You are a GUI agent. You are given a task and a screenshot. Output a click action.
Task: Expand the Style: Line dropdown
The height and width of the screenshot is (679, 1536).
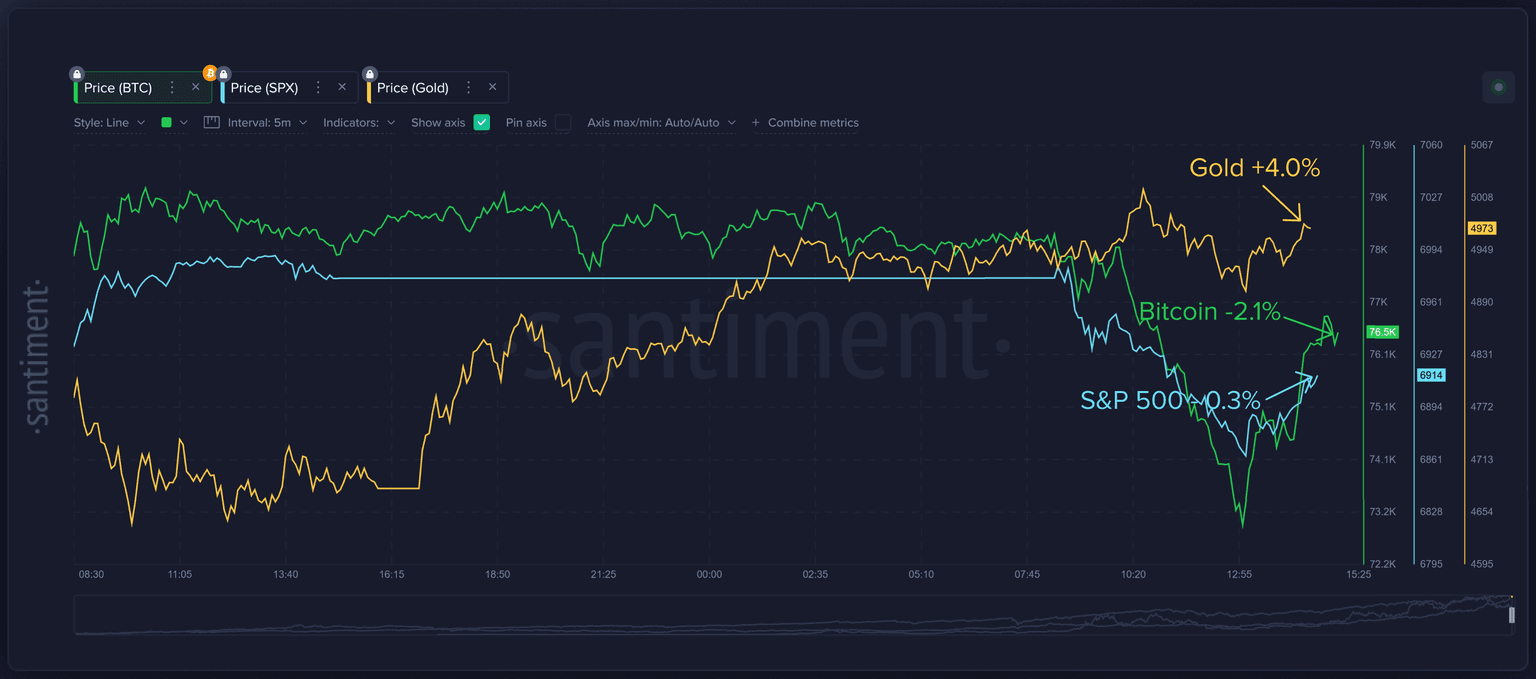tap(109, 123)
